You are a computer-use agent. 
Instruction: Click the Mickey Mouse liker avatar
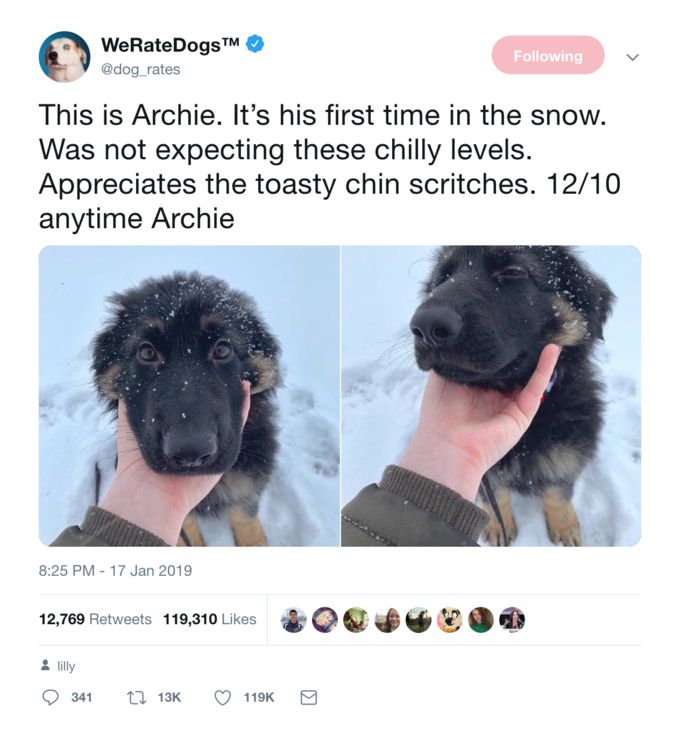coord(450,620)
